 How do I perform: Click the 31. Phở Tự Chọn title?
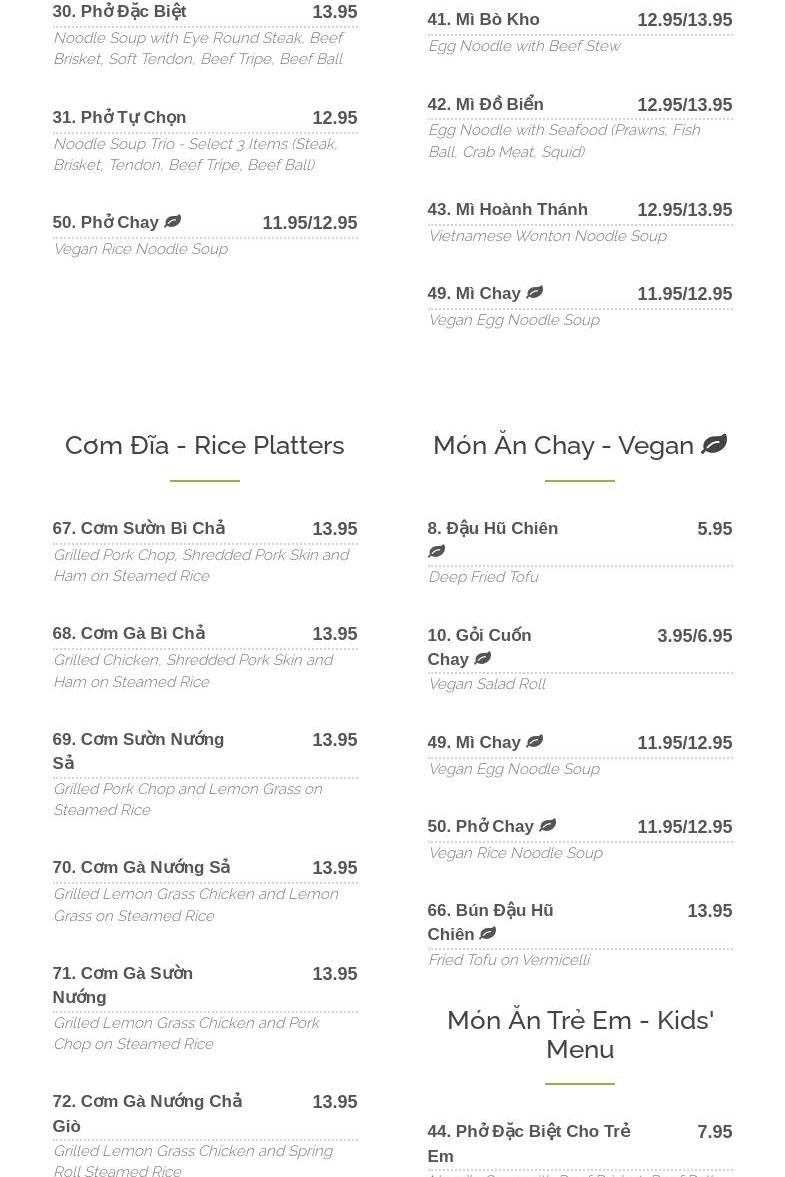[119, 118]
